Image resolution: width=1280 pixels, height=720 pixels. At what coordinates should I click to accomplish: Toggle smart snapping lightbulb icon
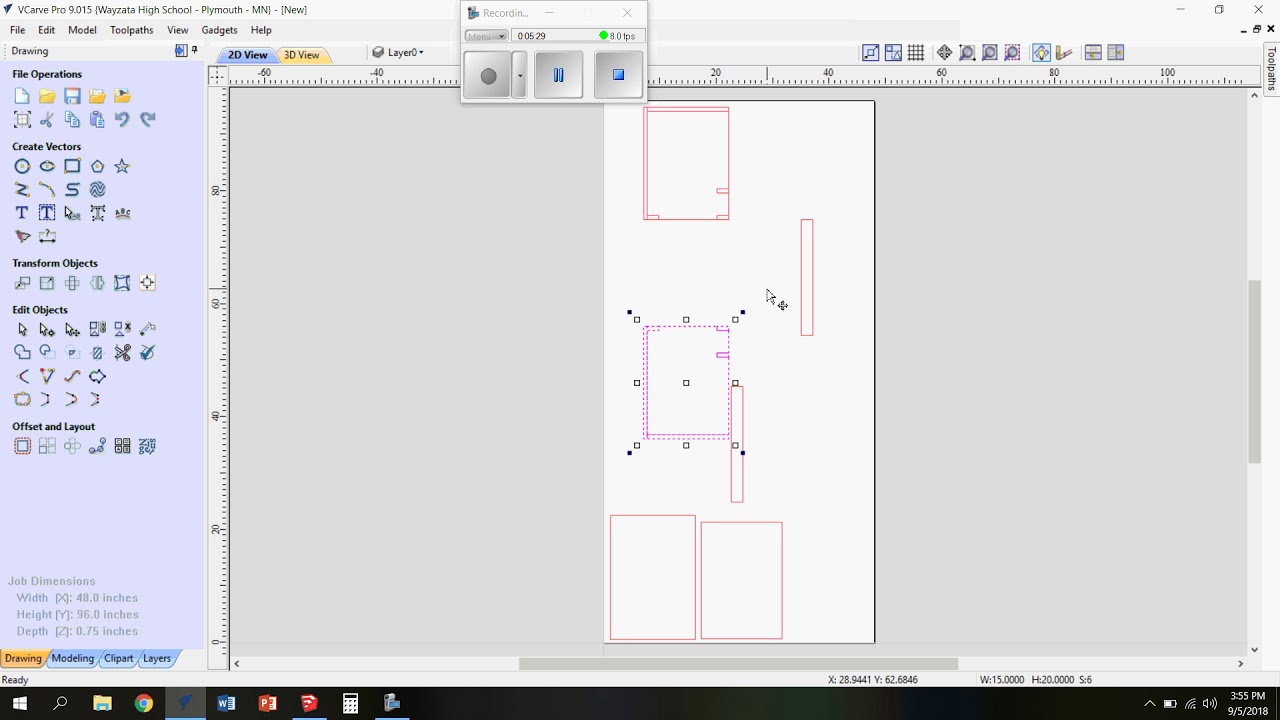[x=1041, y=53]
